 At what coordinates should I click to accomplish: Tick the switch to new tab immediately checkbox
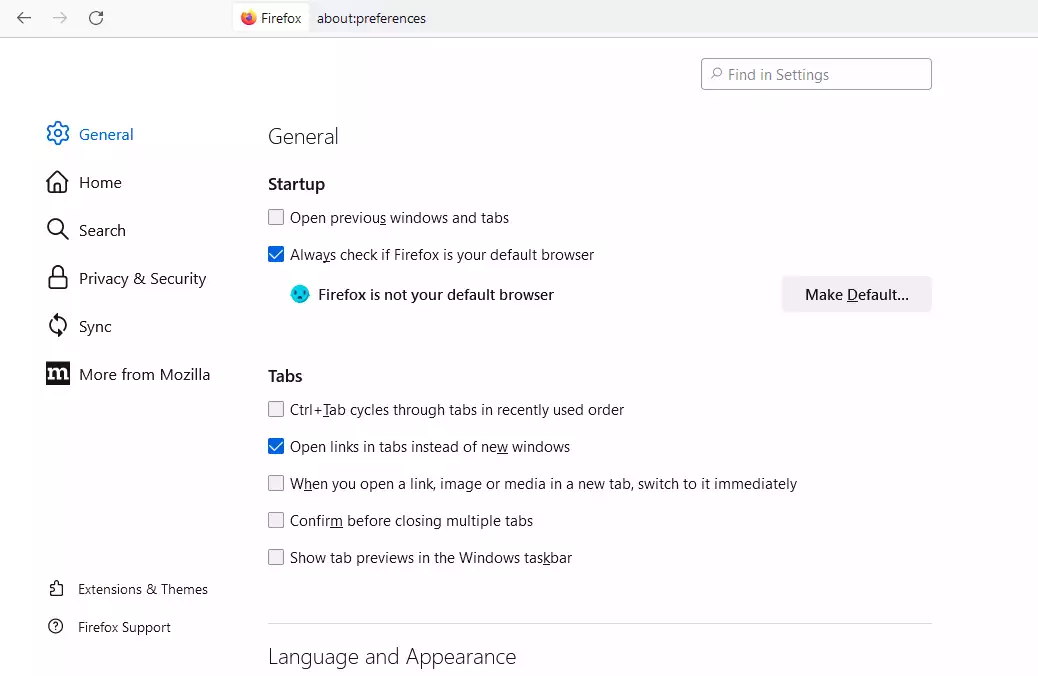pyautogui.click(x=276, y=483)
